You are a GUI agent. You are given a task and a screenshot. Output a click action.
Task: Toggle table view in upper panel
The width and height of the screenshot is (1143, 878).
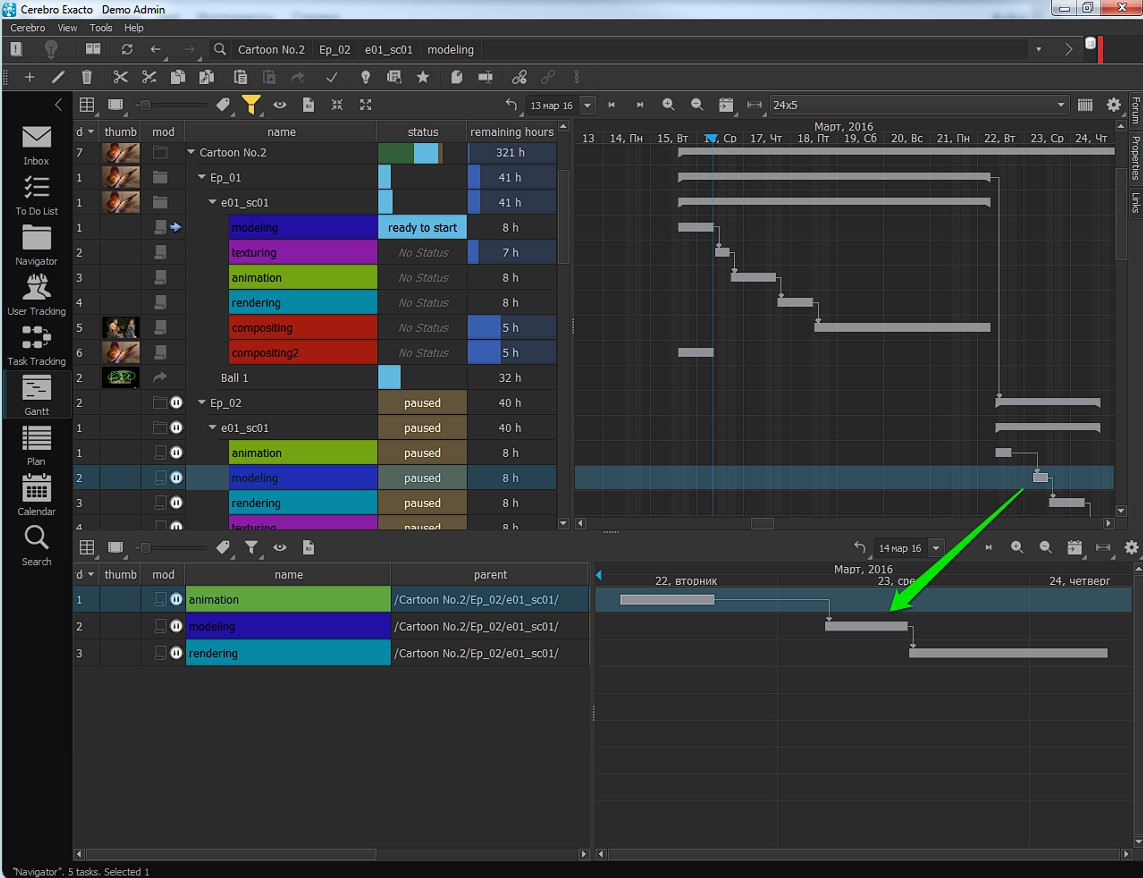87,105
